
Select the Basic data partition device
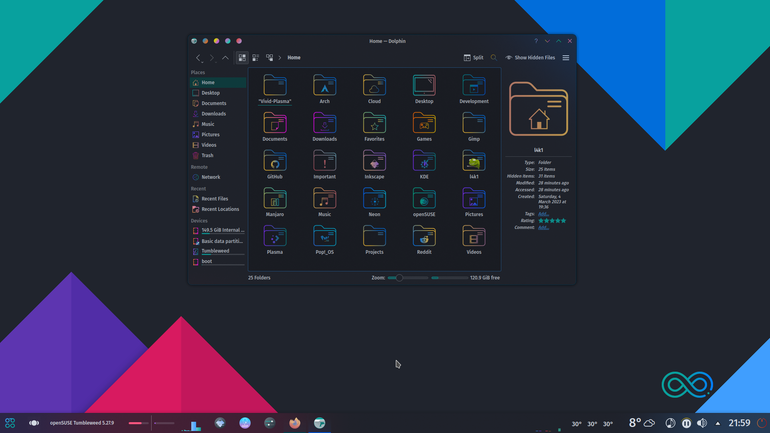[218, 241]
